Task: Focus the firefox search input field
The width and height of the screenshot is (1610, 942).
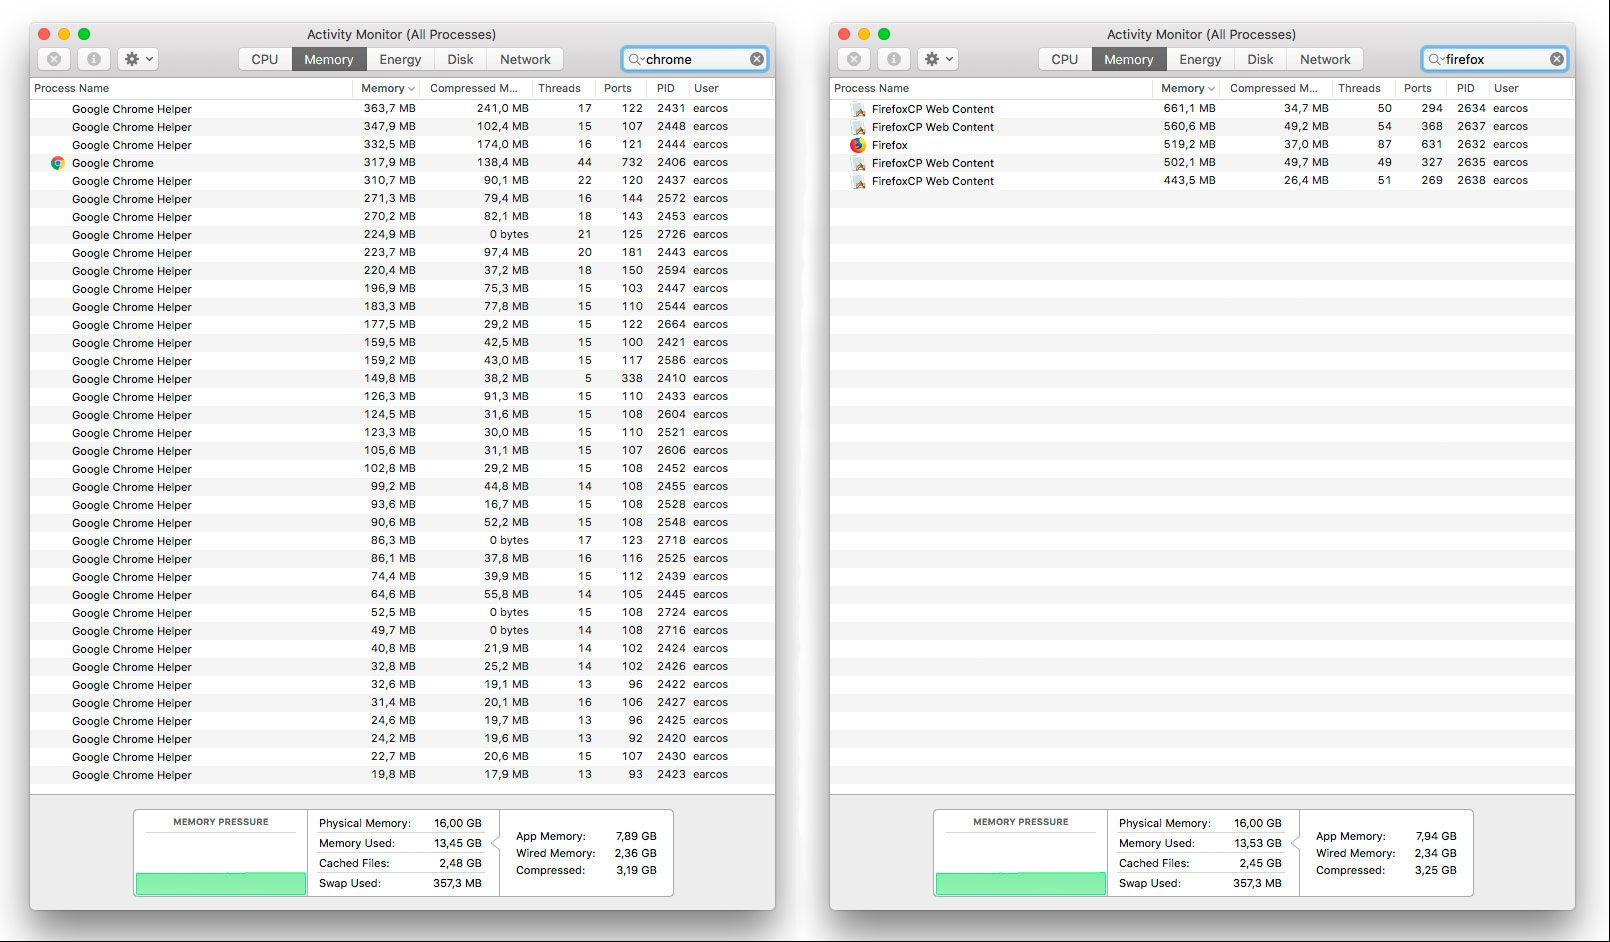Action: 1496,59
